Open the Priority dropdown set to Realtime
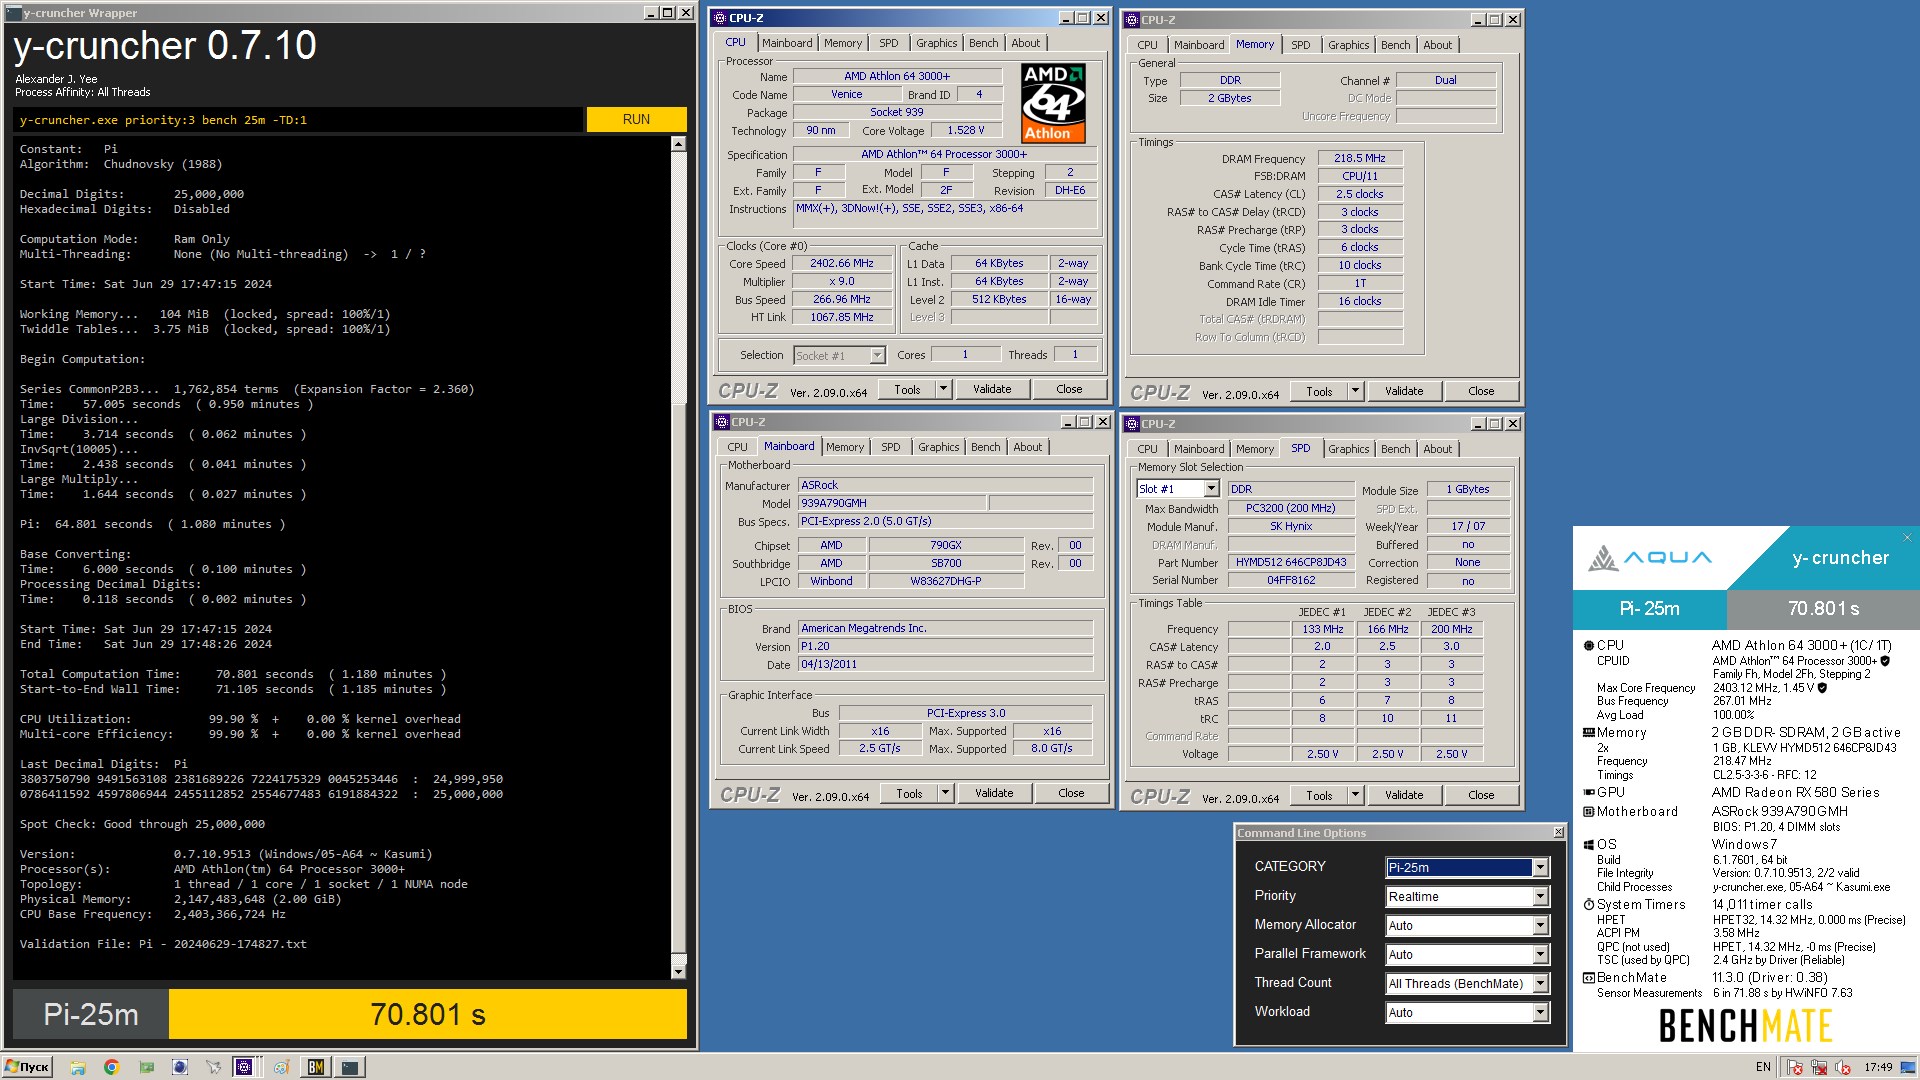Viewport: 1920px width, 1080px height. click(x=1540, y=896)
